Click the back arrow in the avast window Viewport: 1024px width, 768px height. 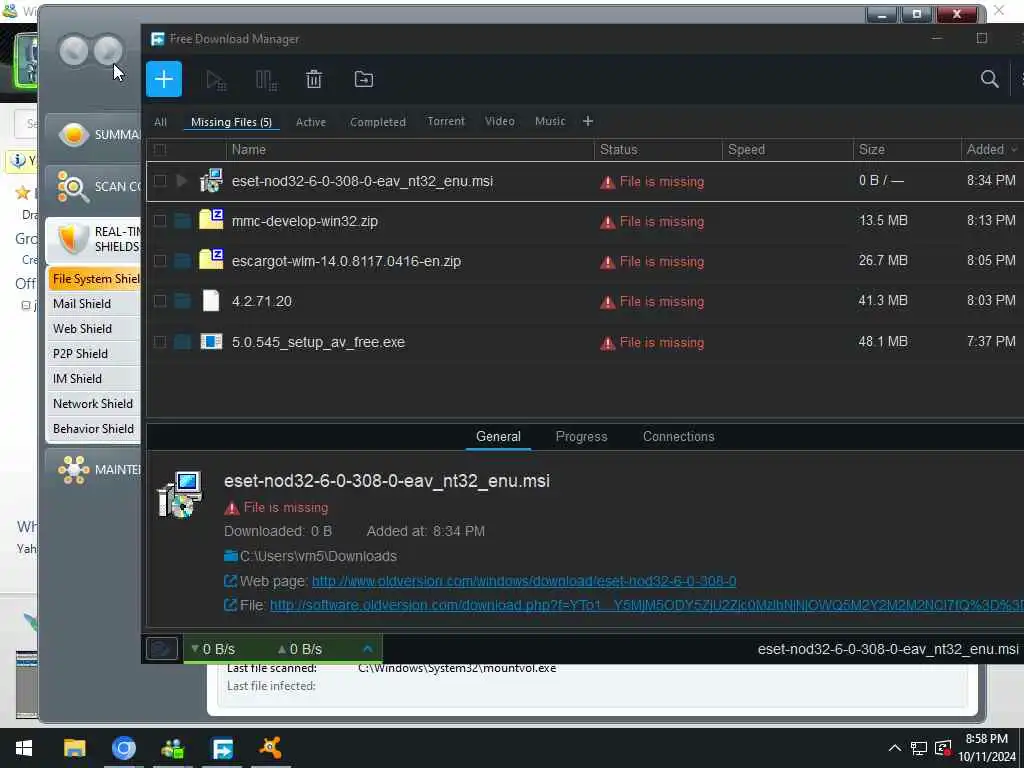coord(73,50)
